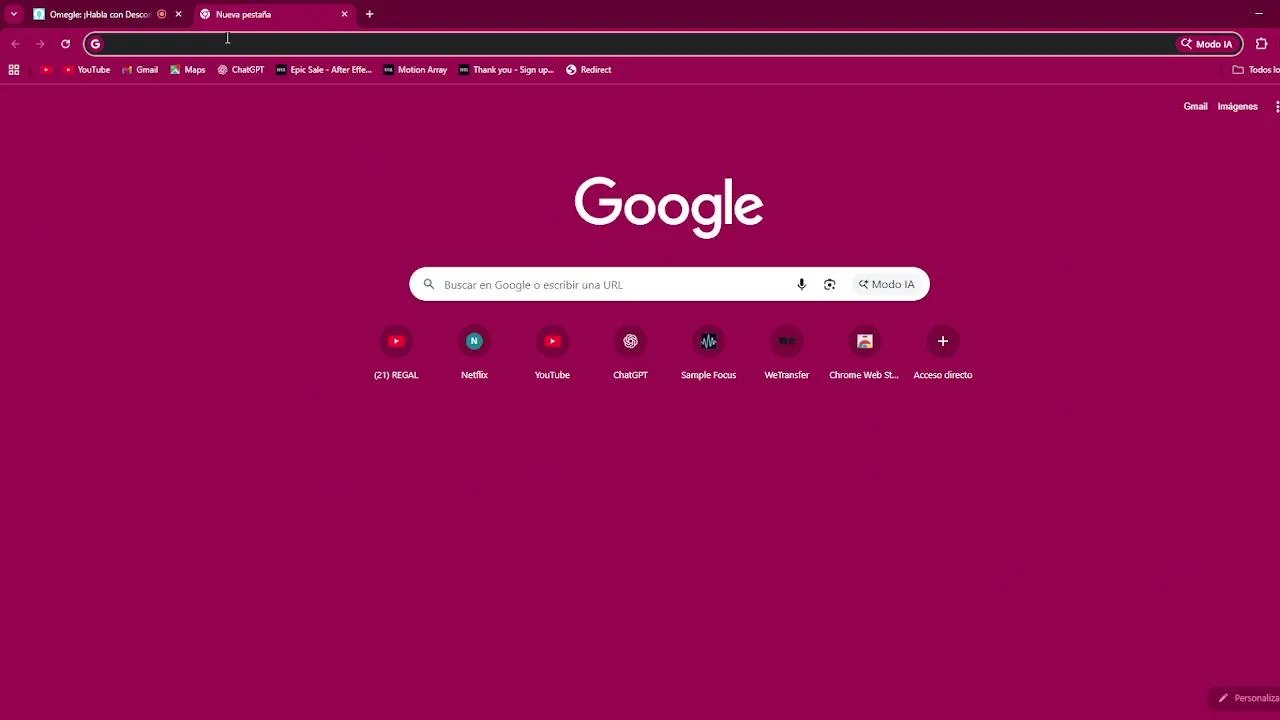
Task: Minimize the Chrome window
Action: [x=1258, y=14]
